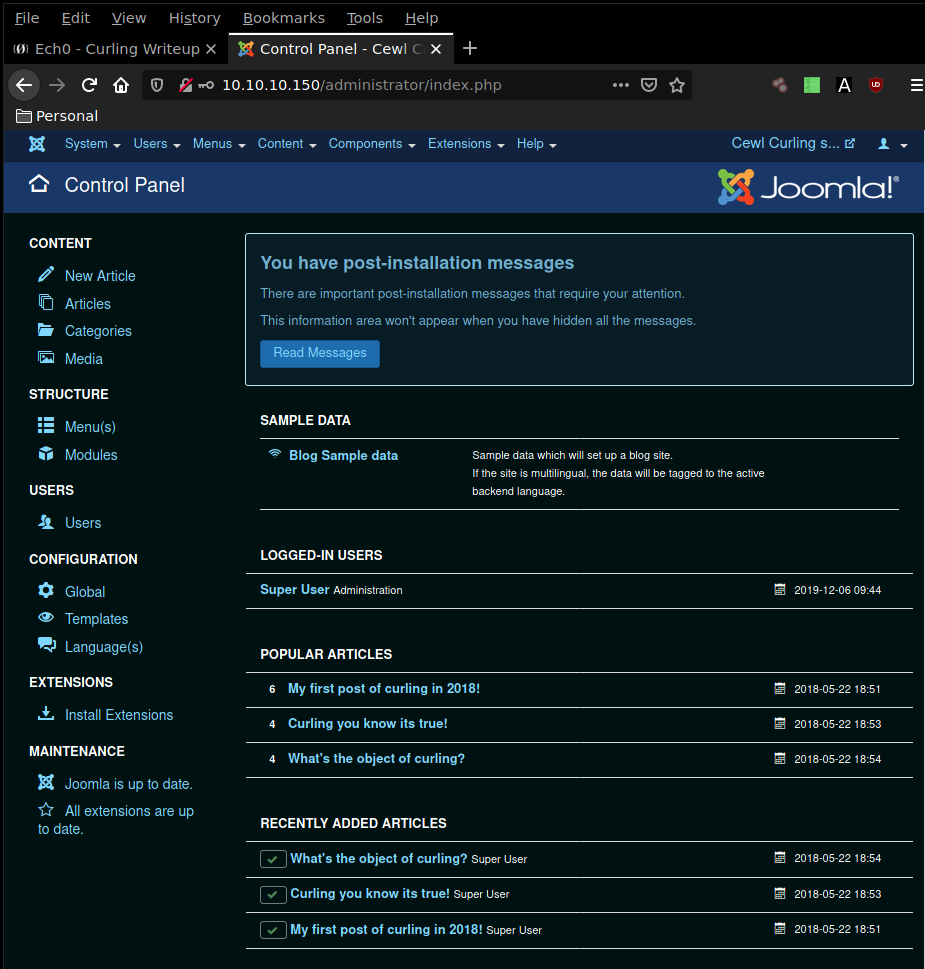Expand the Help dropdown in Joomla menu

(537, 144)
